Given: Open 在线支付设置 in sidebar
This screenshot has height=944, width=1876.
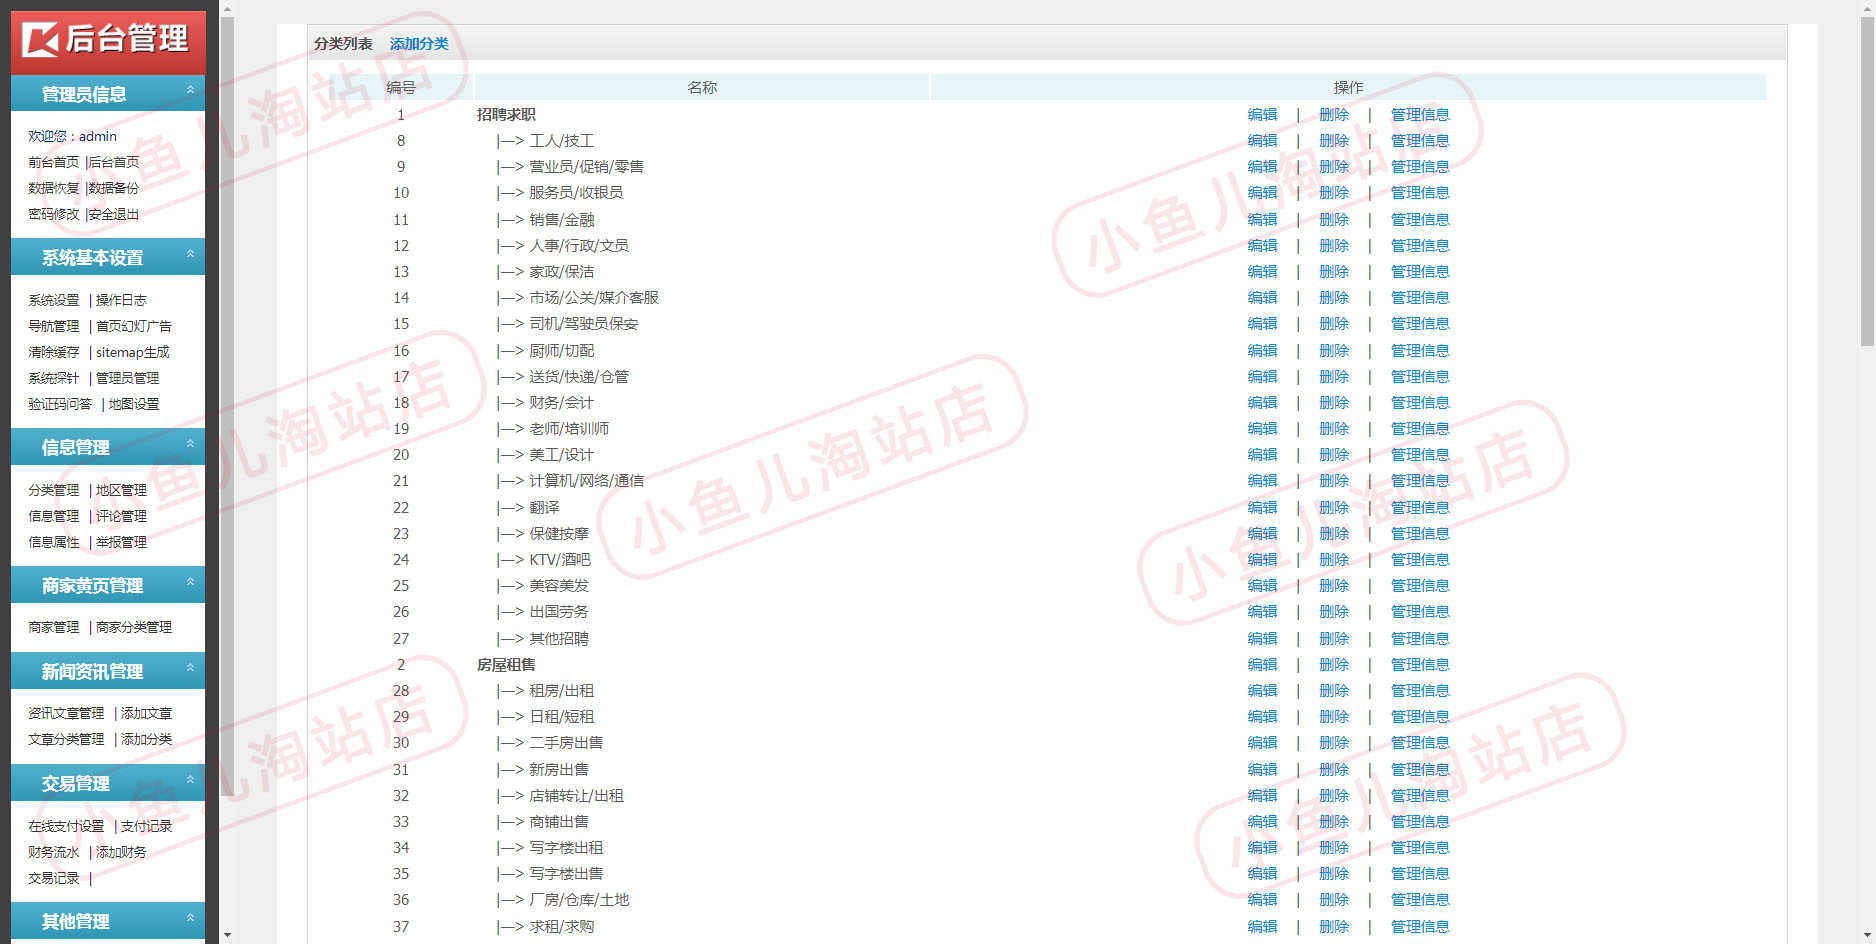Looking at the screenshot, I should (x=66, y=826).
